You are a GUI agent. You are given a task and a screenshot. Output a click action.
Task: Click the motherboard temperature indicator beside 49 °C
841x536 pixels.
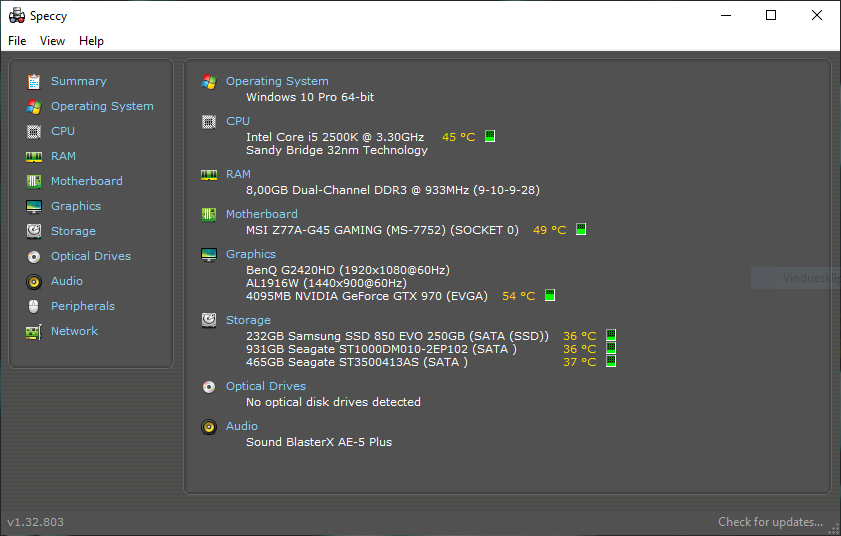[x=580, y=229]
